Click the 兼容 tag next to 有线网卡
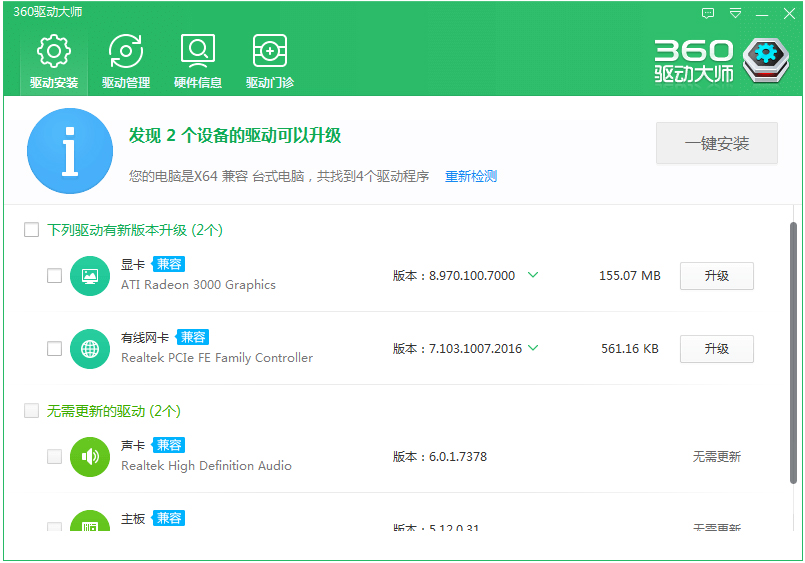This screenshot has height=563, width=805. (193, 337)
